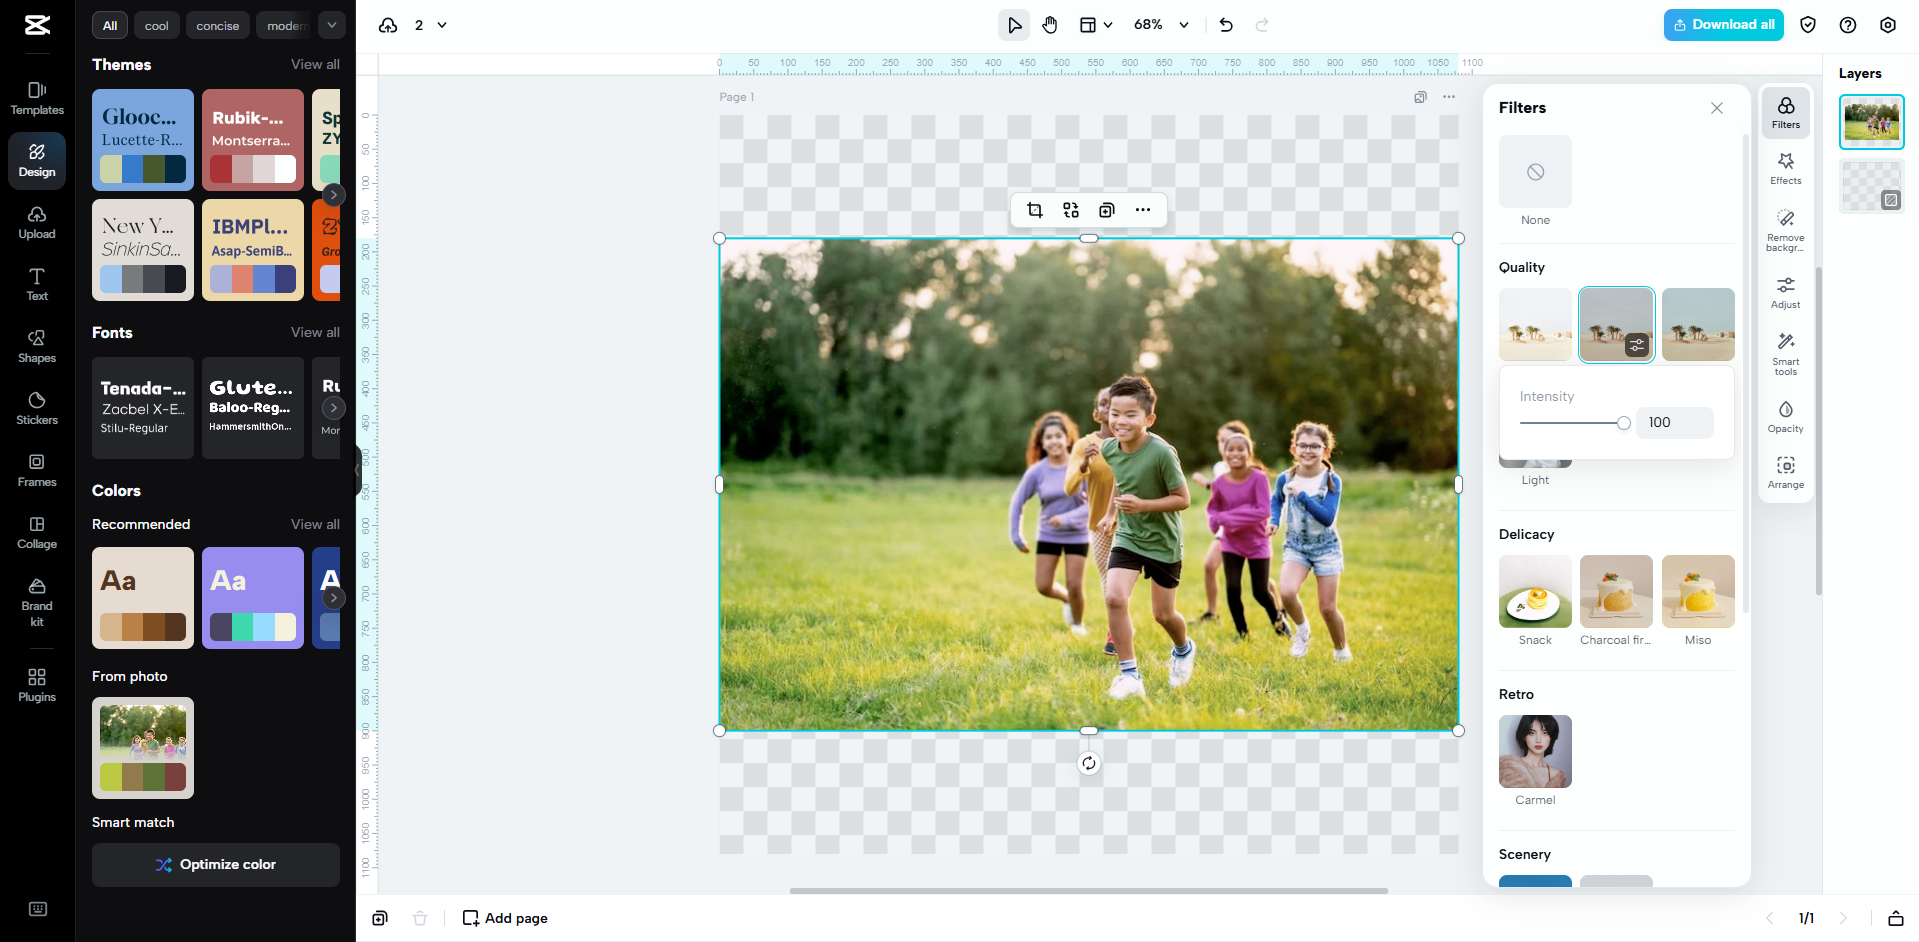
Task: Expand the theme tags dropdown chevron
Action: point(332,25)
